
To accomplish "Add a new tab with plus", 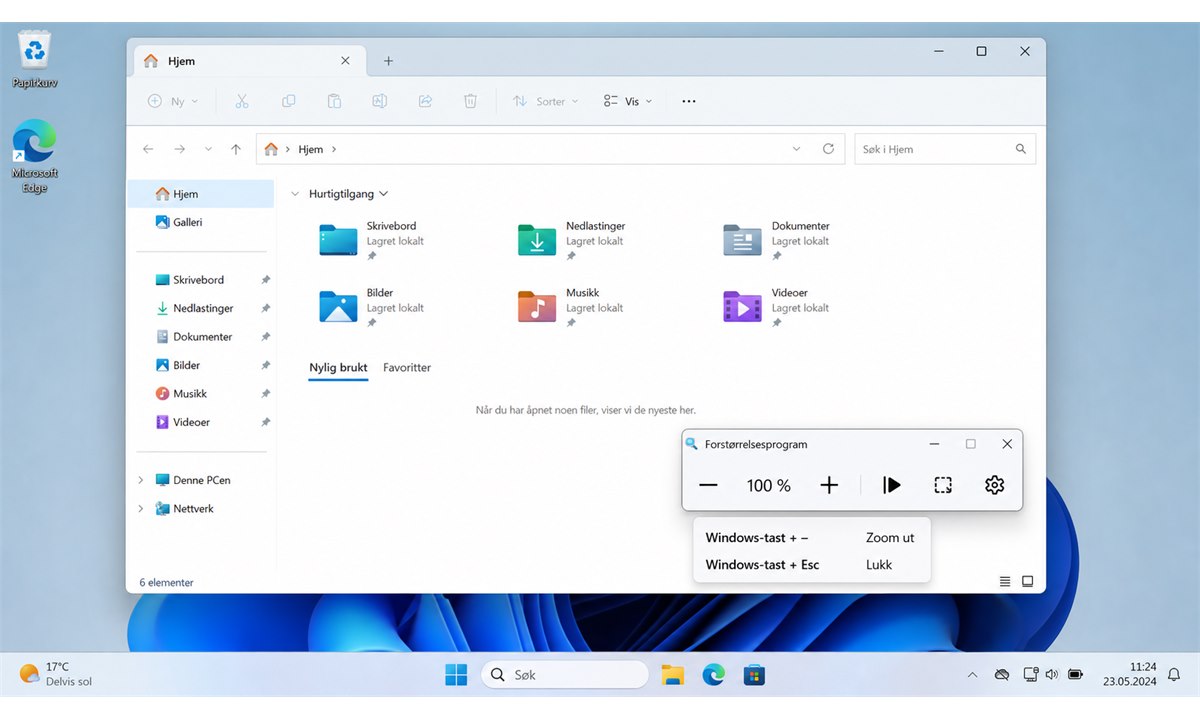I will point(389,61).
